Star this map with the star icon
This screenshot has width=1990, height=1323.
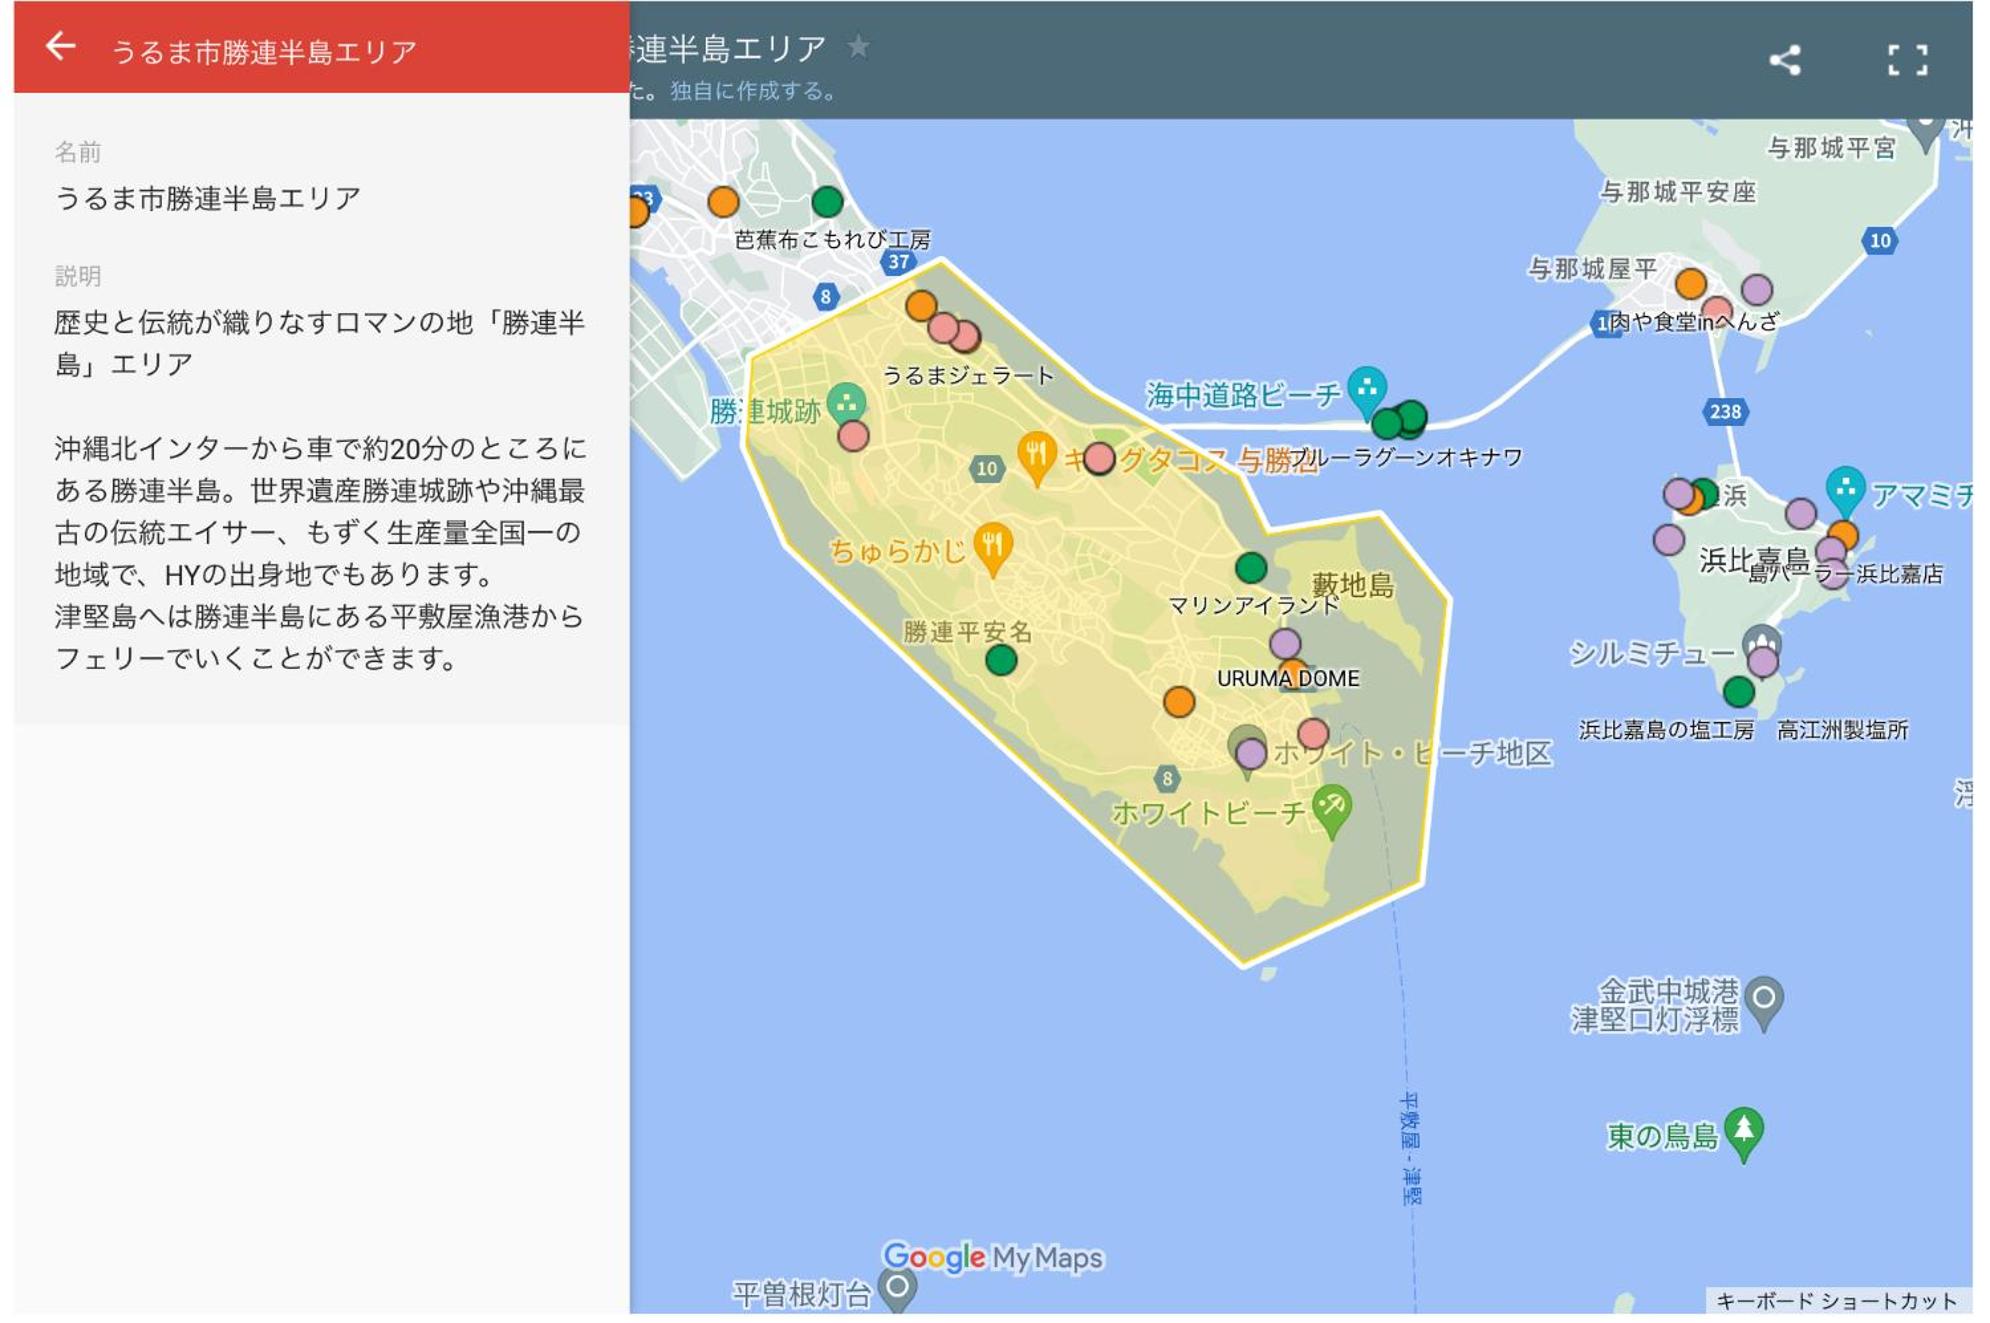[x=858, y=46]
